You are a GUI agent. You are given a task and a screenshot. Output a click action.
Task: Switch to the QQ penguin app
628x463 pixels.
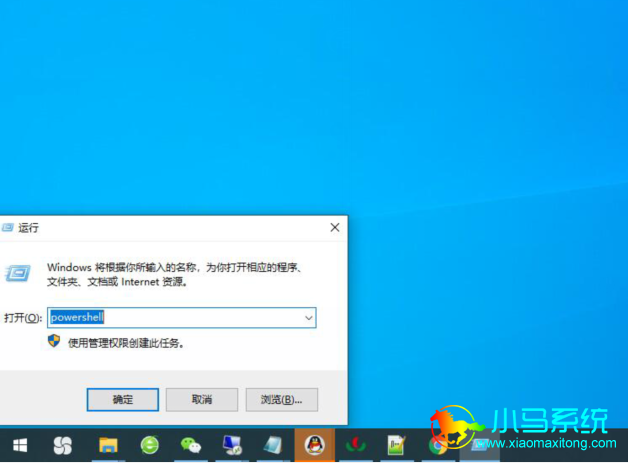click(x=315, y=445)
